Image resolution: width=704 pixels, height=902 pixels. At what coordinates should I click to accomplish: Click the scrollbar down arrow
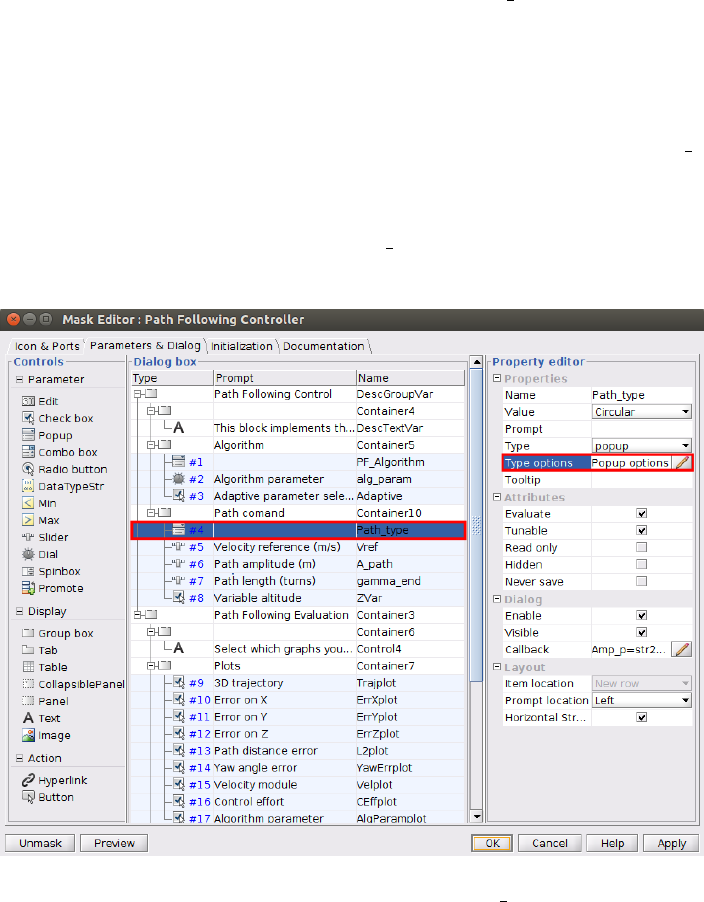(476, 816)
